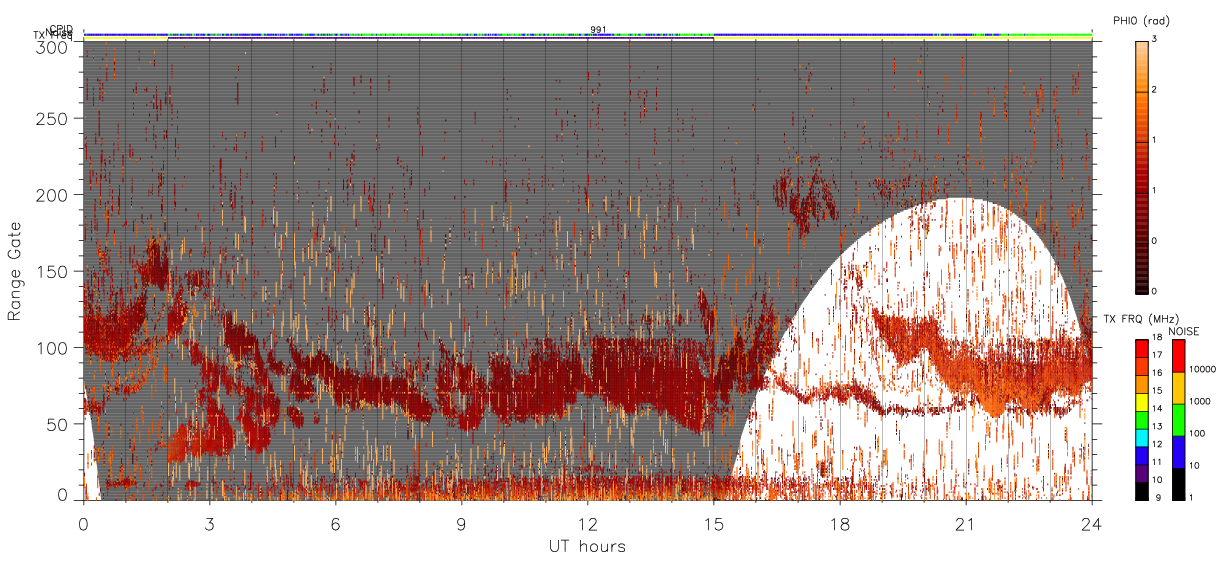Image resolution: width=1228 pixels, height=567 pixels.
Task: Click the red 17-18 MHz TX FRQ swatch
Action: pos(1142,349)
